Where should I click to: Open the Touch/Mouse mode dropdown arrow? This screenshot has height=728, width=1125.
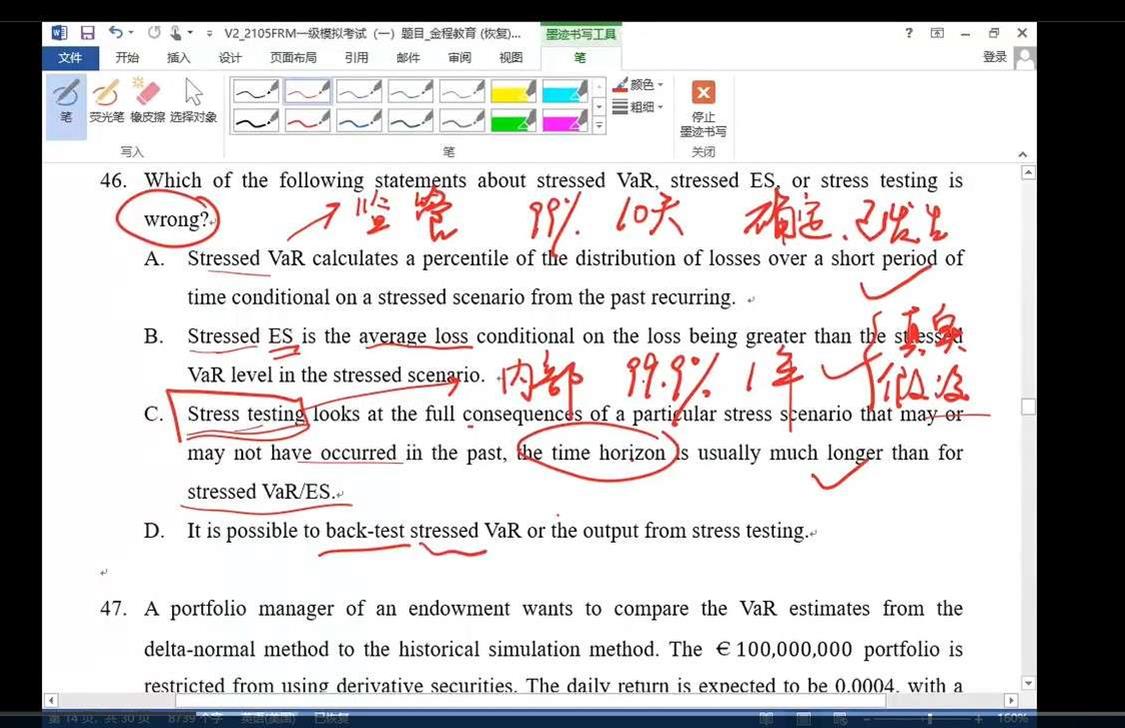[190, 32]
